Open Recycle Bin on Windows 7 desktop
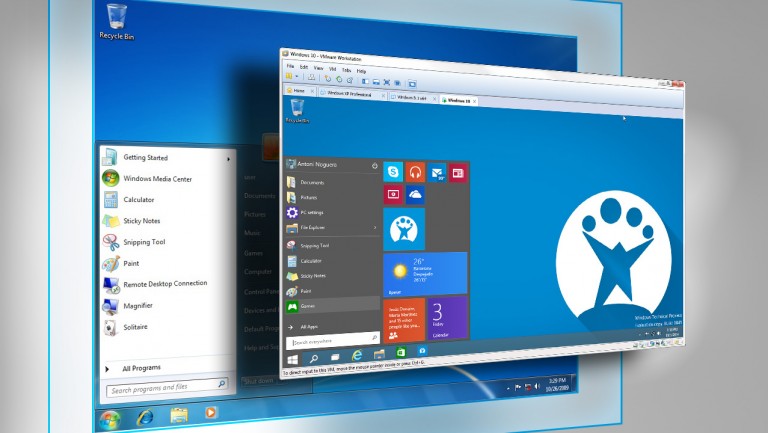 pos(117,20)
